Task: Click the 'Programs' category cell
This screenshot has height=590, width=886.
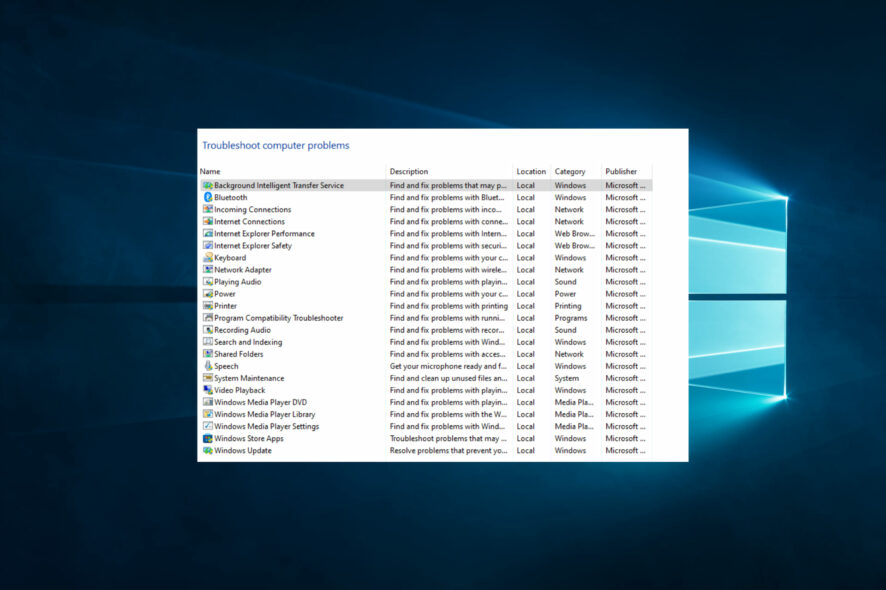Action: point(571,318)
